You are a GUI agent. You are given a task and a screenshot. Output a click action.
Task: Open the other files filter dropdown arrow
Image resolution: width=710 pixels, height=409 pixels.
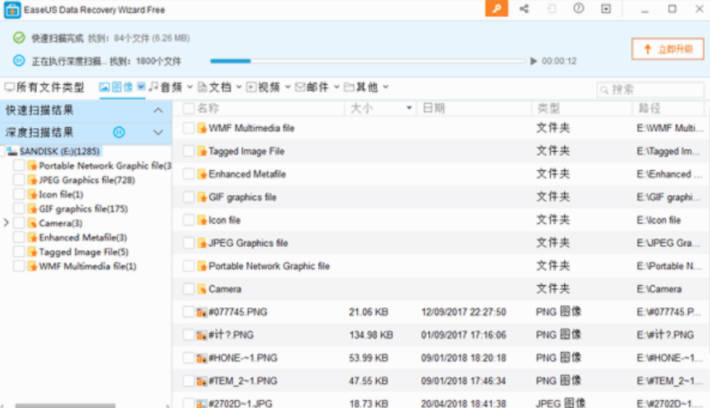point(386,87)
